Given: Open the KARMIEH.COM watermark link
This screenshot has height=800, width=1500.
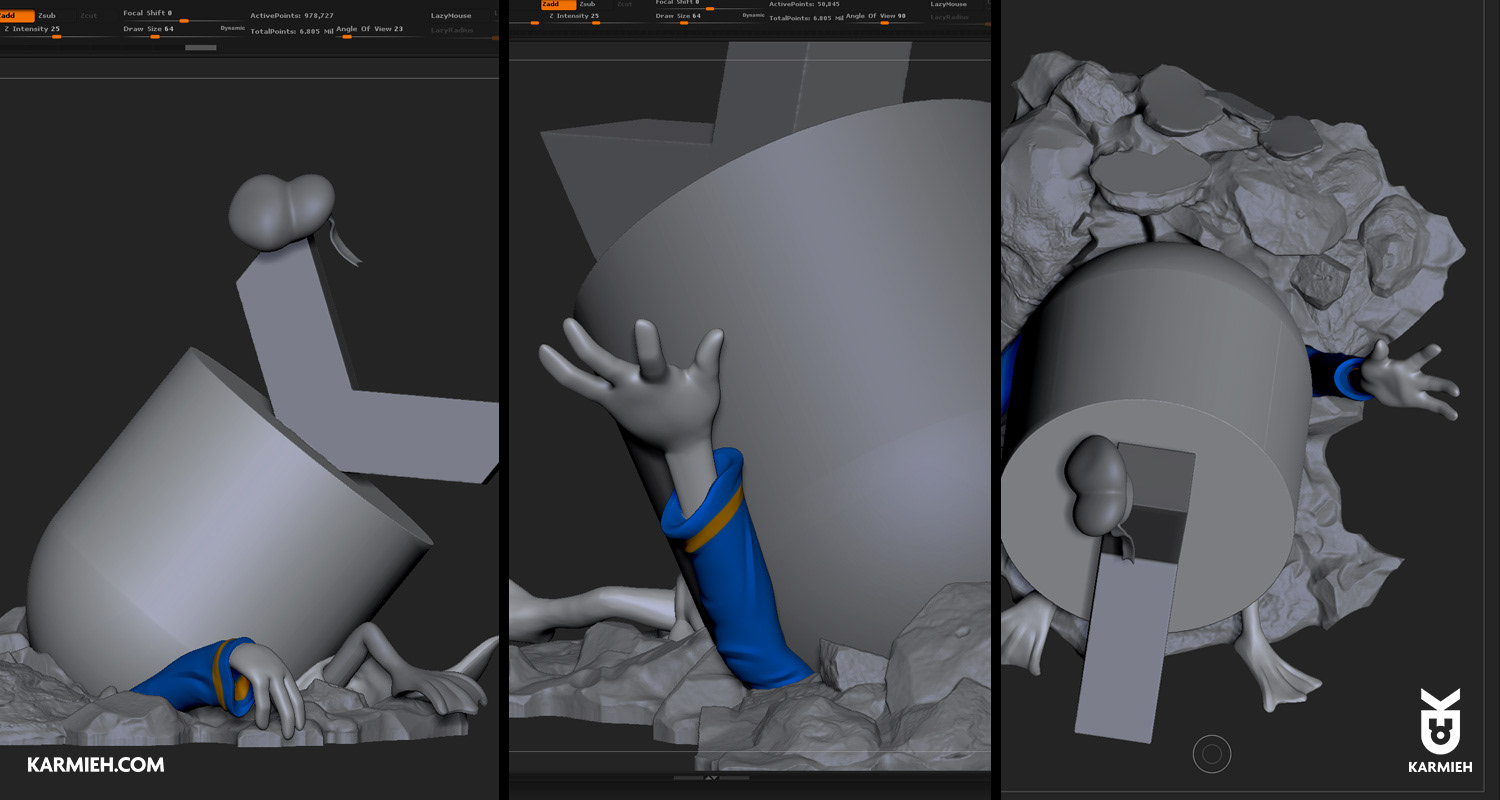Looking at the screenshot, I should (95, 765).
